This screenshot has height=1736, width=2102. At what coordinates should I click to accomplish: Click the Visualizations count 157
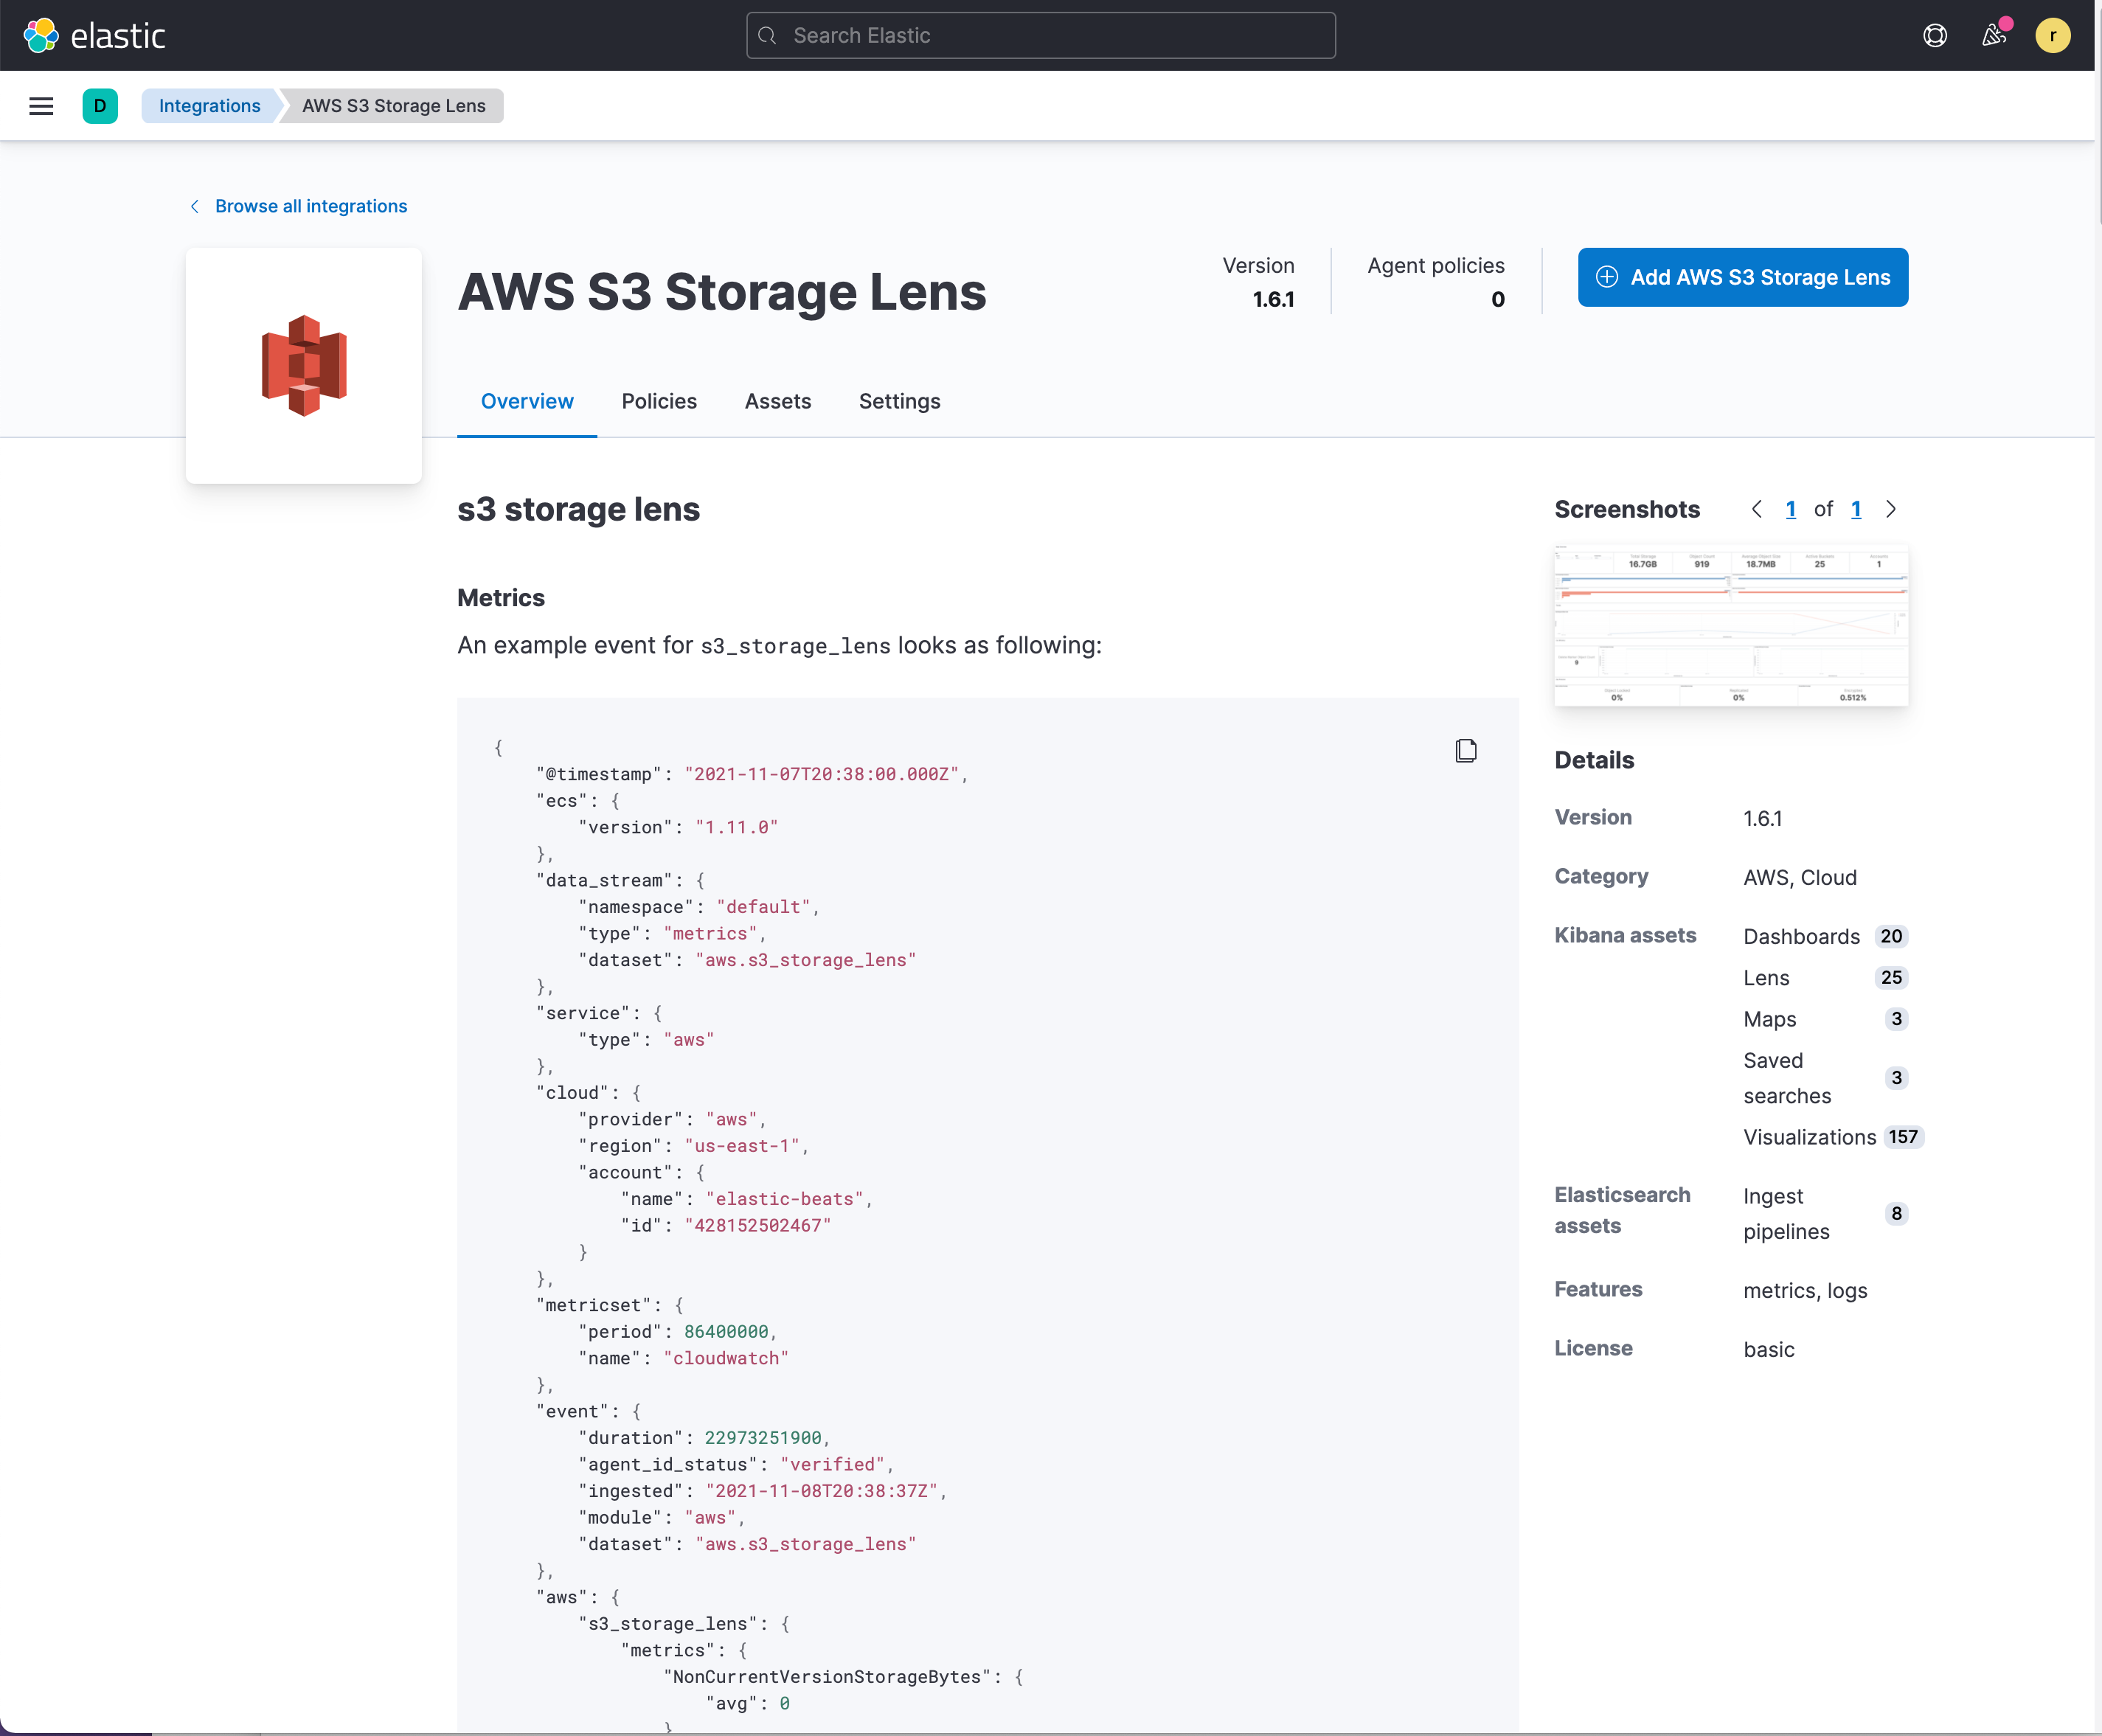coord(1903,1136)
